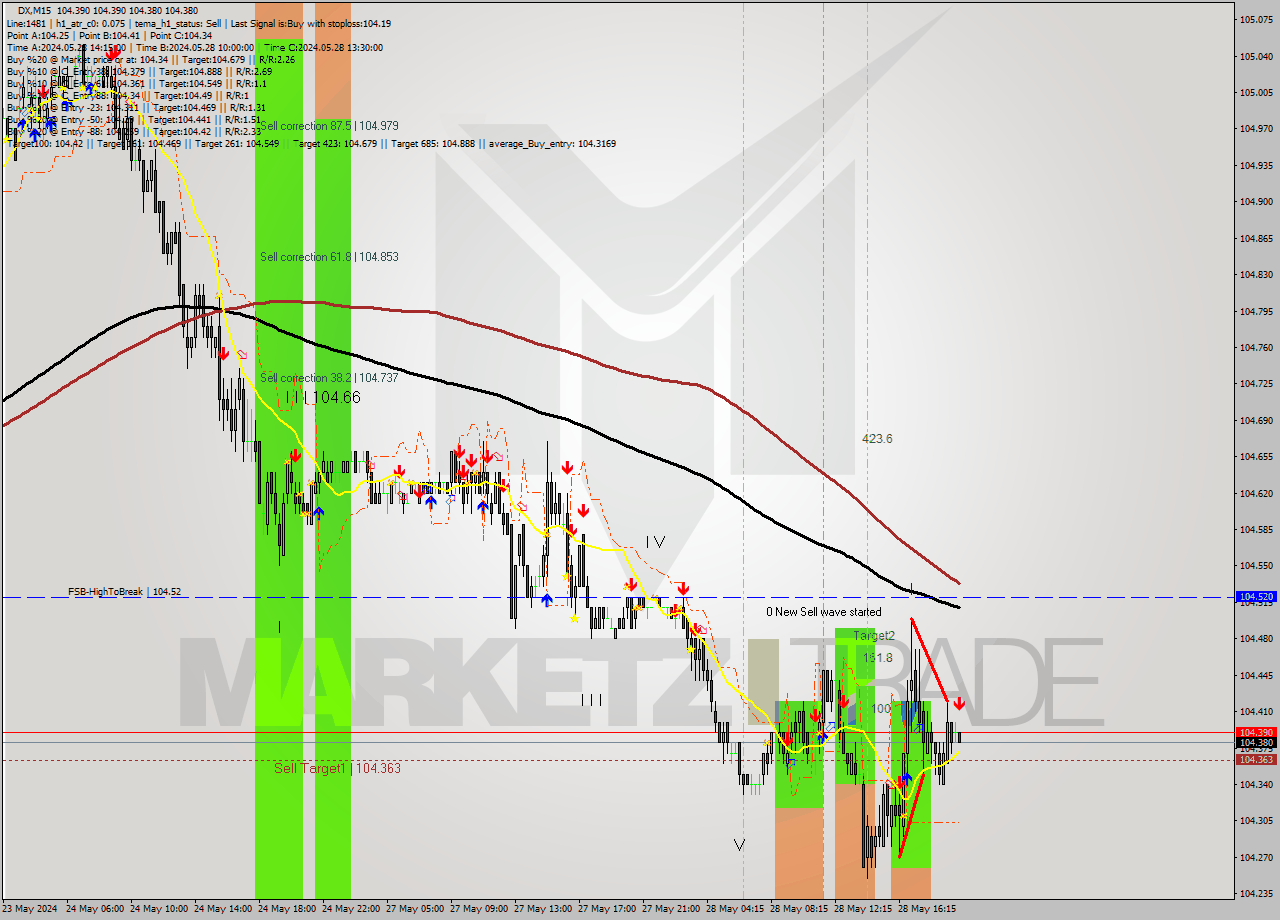
Task: Click 104.620 on the price axis
Action: point(1256,493)
